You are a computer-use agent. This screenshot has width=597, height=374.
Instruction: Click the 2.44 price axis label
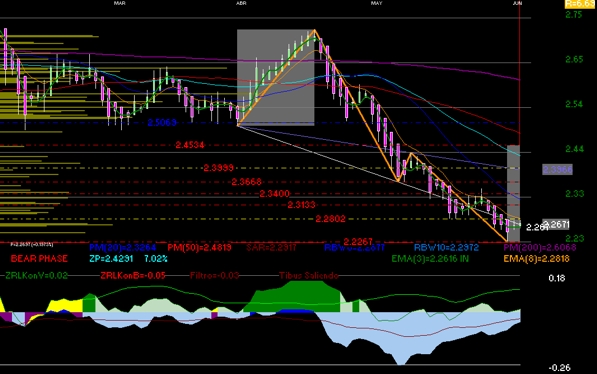tap(574, 149)
